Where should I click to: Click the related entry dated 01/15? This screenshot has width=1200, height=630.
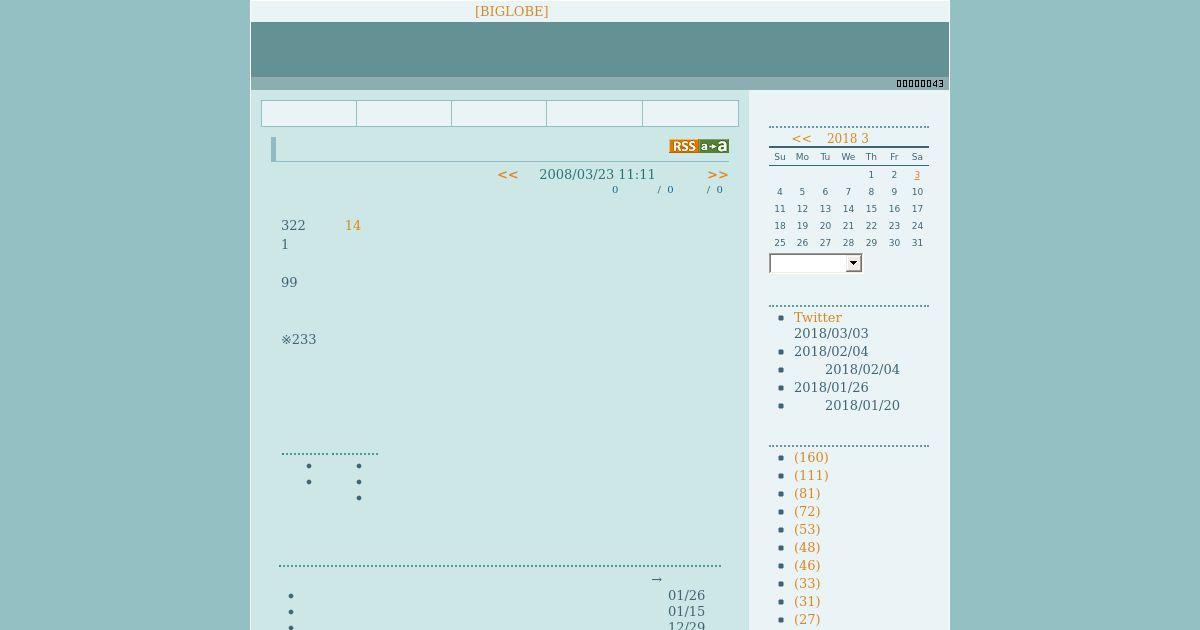686,612
